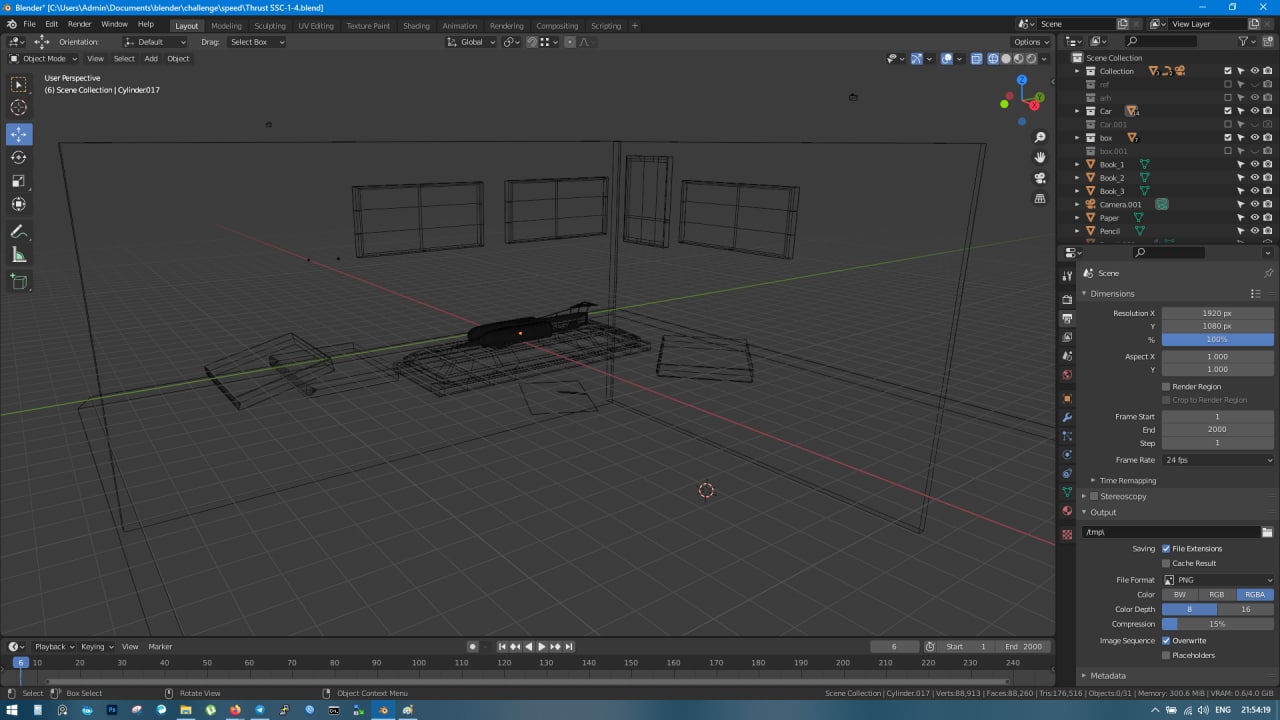
Task: Open the Global transform orientation dropdown
Action: pos(471,42)
